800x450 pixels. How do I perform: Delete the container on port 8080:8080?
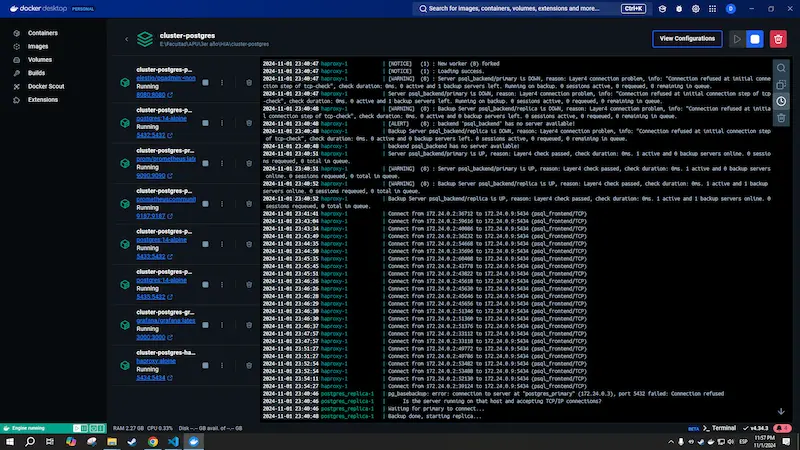point(249,82)
